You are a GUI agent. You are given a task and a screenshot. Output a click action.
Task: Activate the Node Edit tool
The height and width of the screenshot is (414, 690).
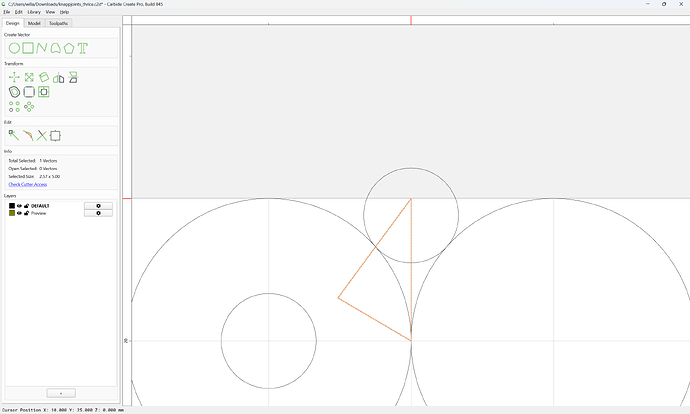(x=14, y=136)
